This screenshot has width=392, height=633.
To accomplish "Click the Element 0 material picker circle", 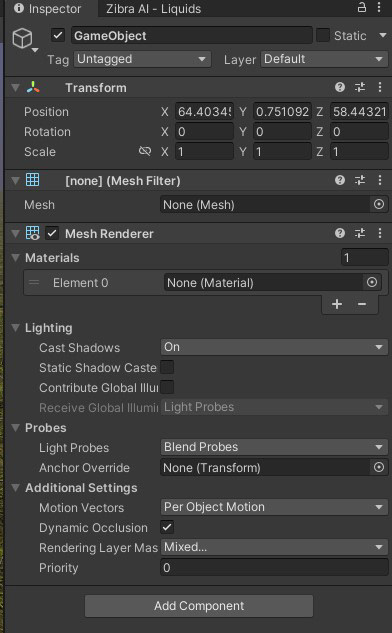I will (372, 282).
